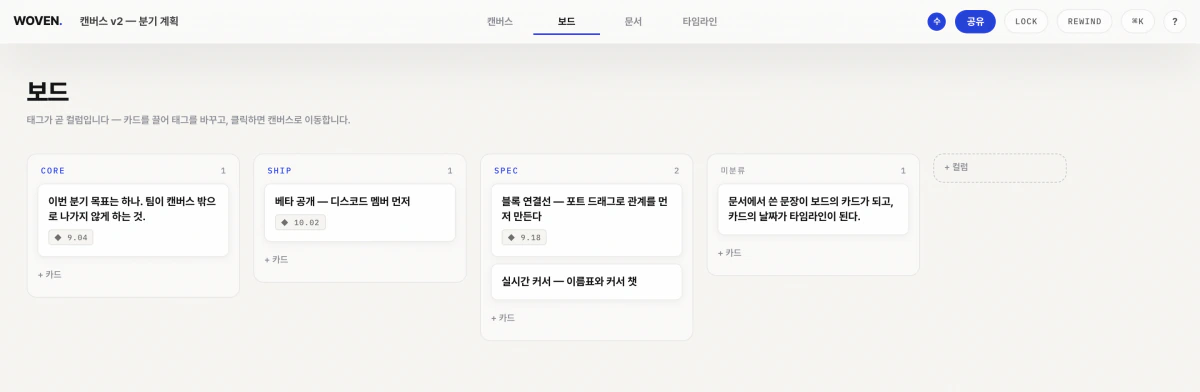Click the 9.18 date tag on SPEC card

pyautogui.click(x=524, y=237)
